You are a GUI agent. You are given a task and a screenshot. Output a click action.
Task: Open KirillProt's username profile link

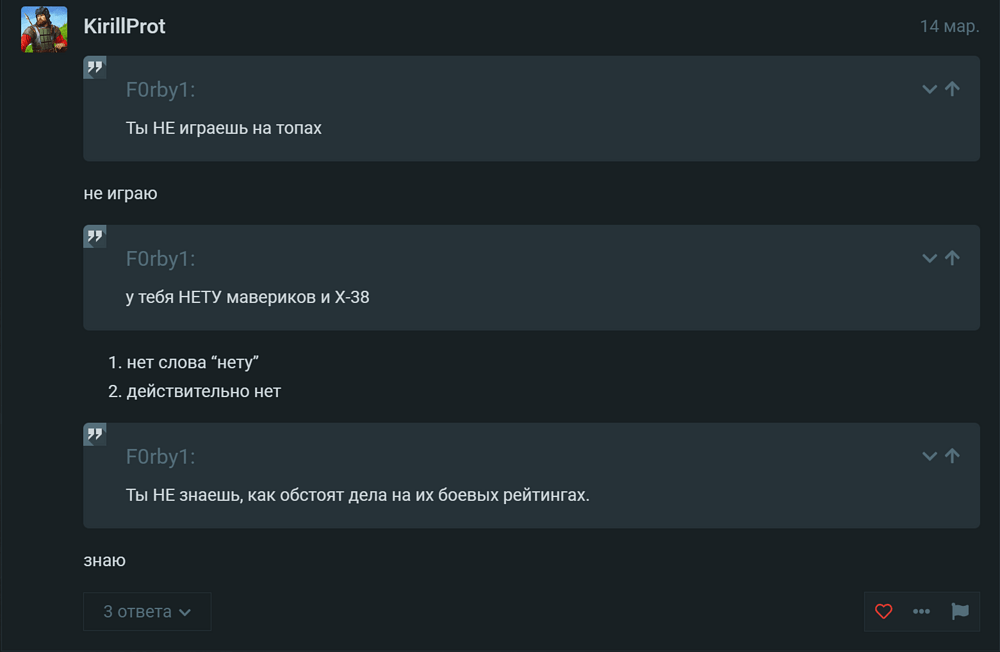click(124, 26)
